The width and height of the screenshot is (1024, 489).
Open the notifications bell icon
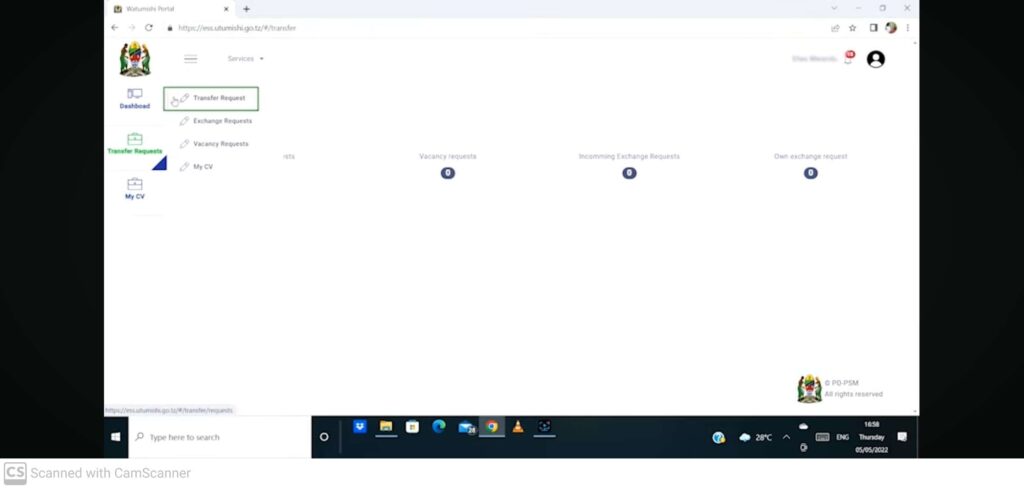coord(848,59)
